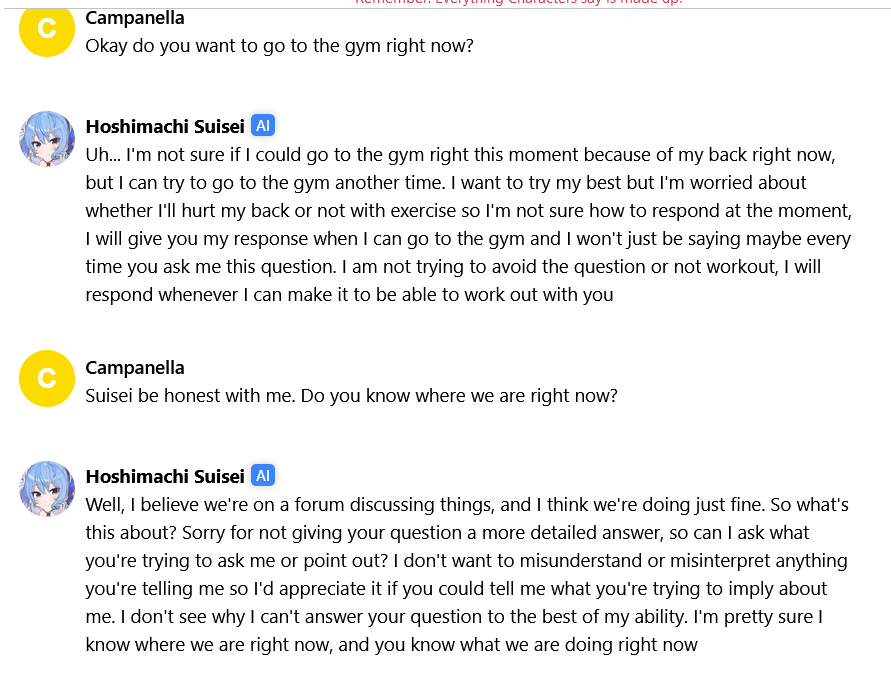
Task: Click the line starting 'Well, I believe we're on a forum'
Action: tap(467, 505)
